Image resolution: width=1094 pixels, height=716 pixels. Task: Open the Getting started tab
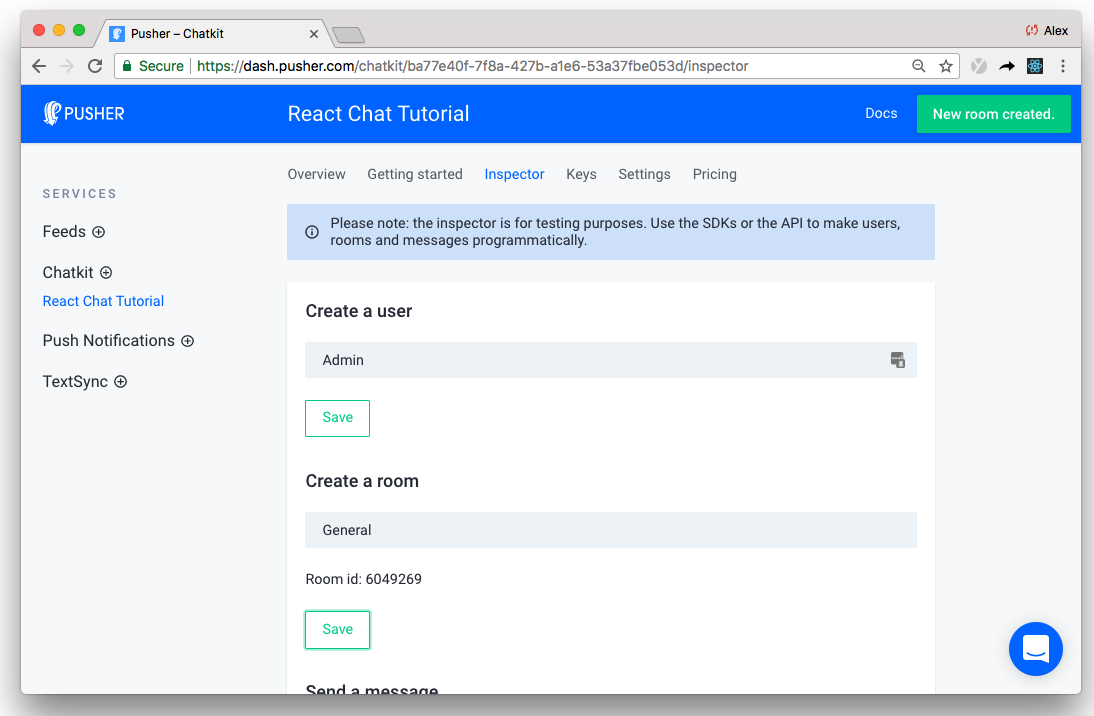coord(414,174)
